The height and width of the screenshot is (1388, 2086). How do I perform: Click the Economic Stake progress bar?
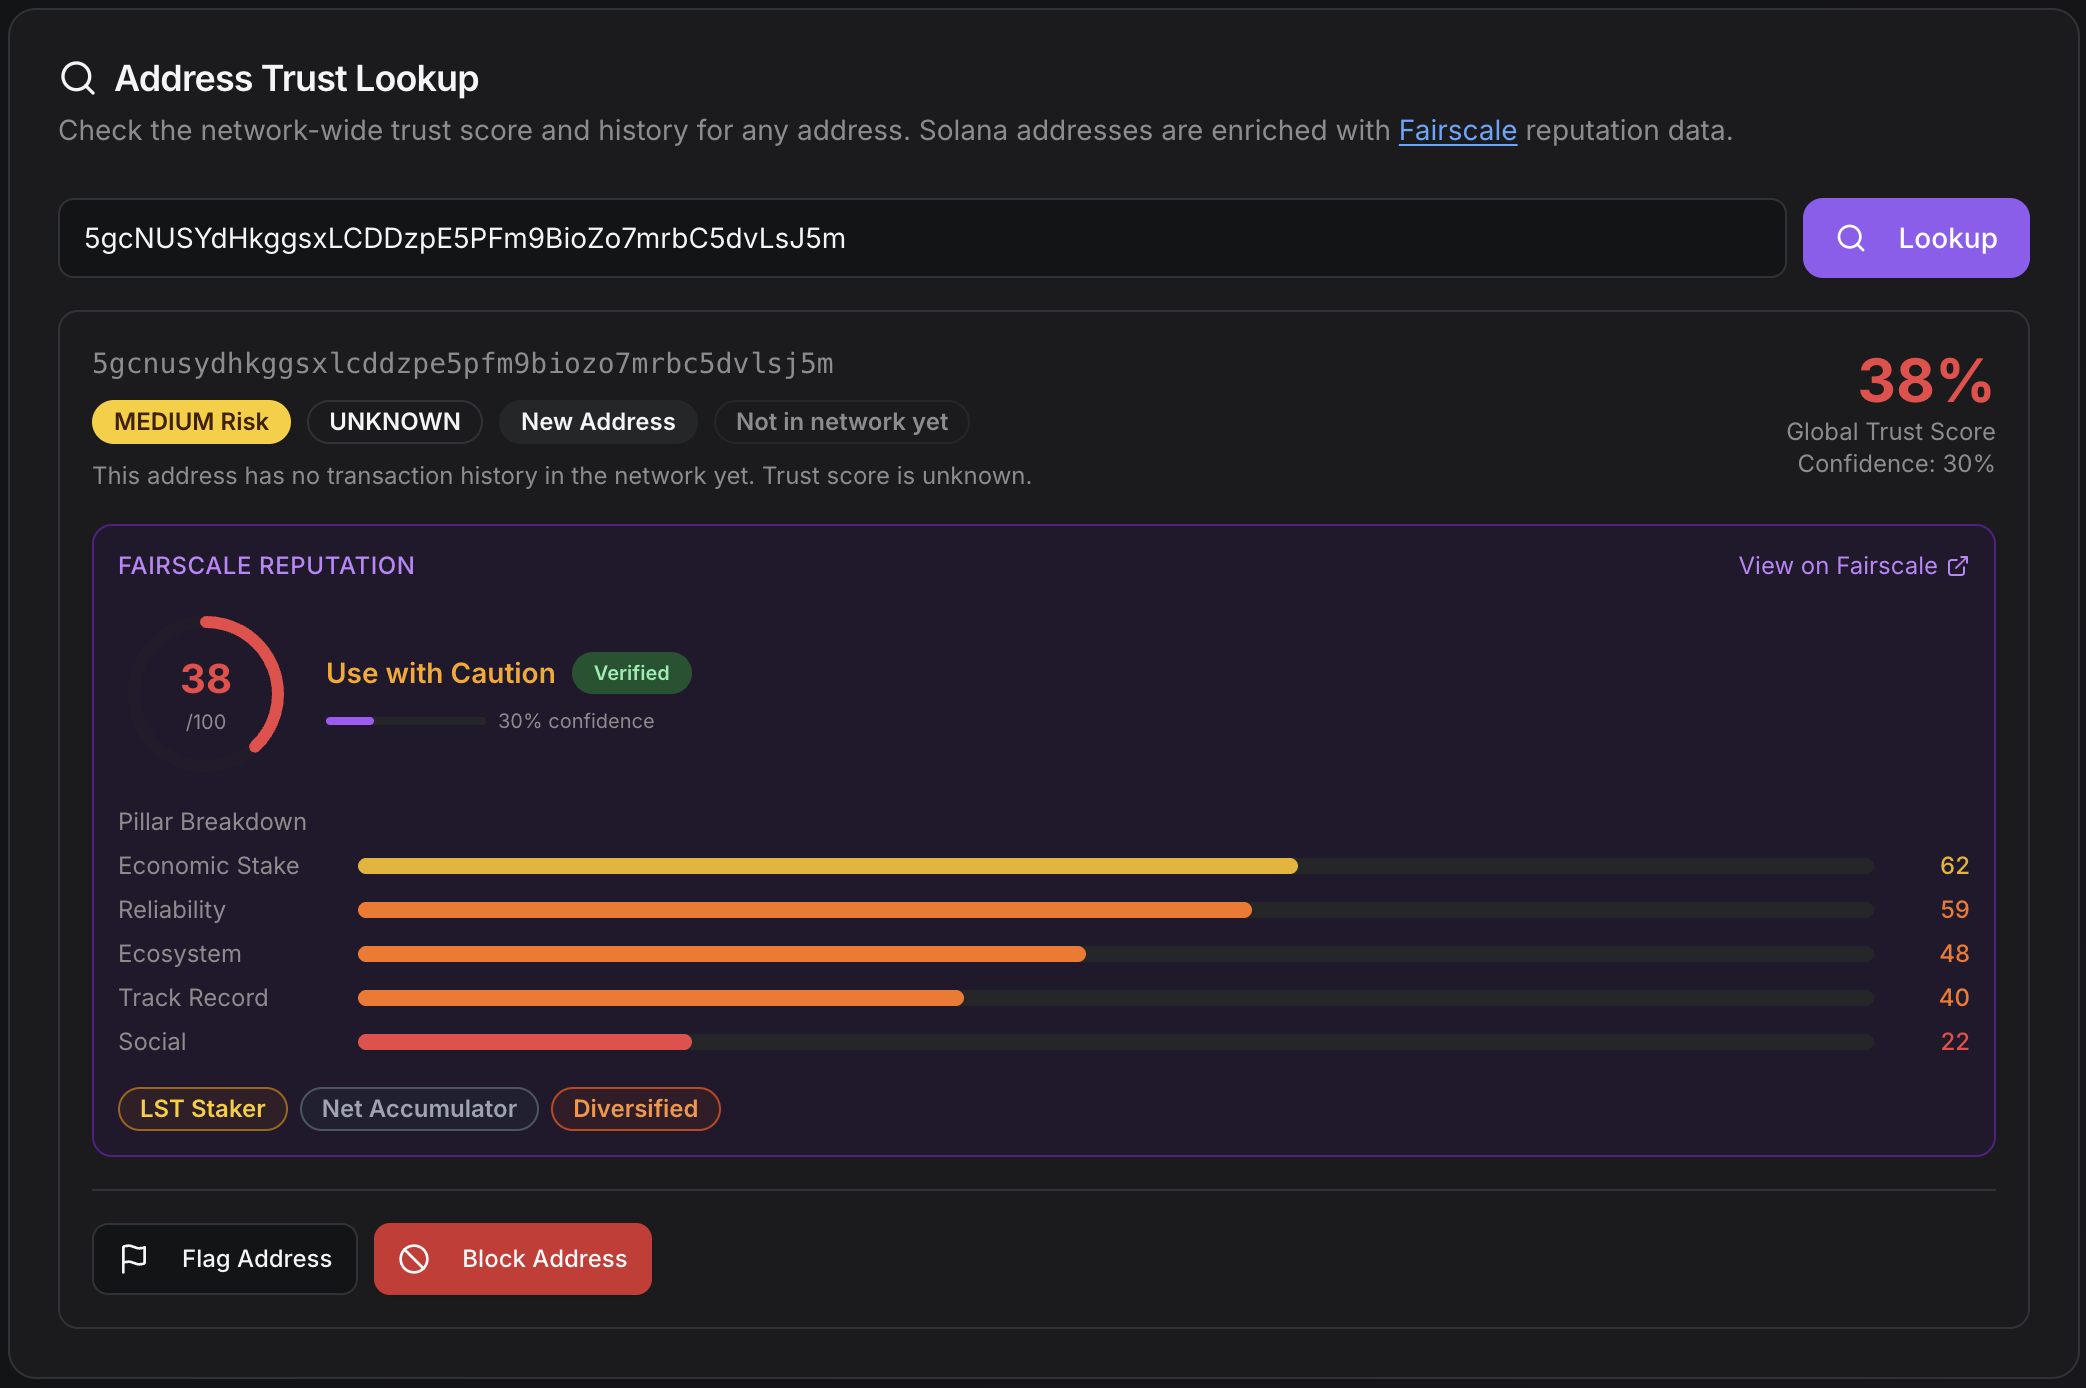pos(1116,866)
